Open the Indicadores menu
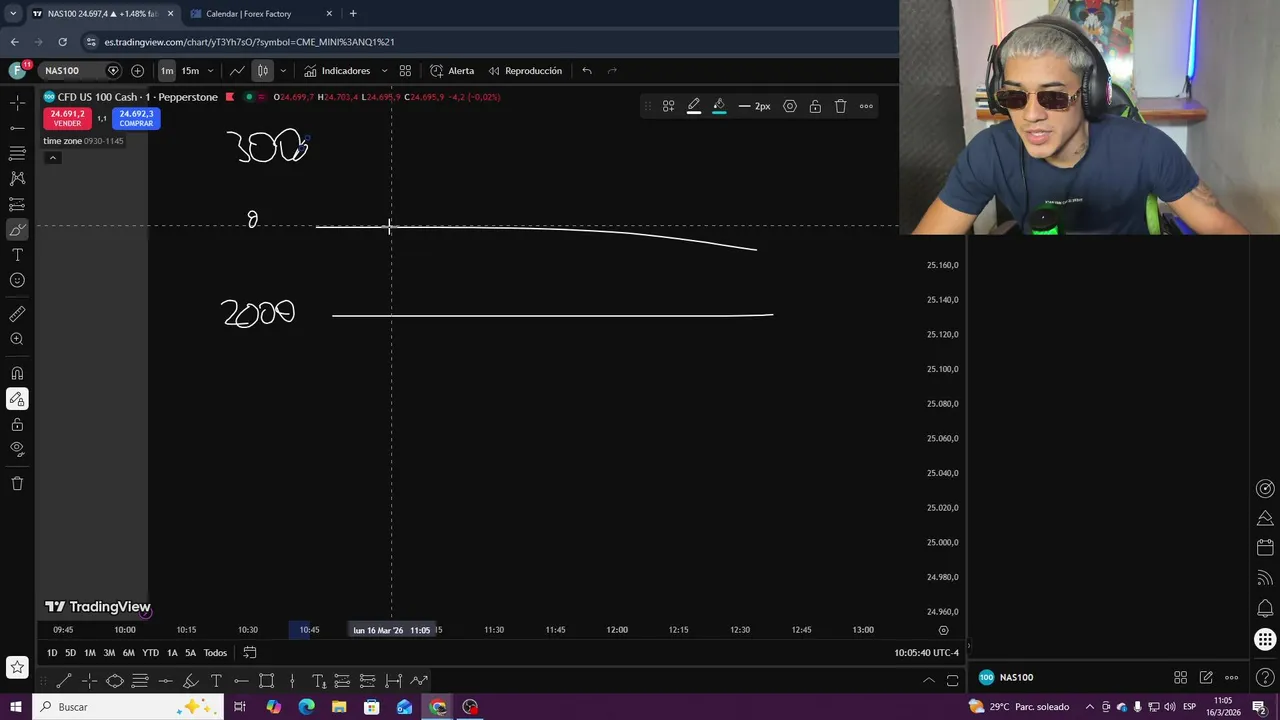Viewport: 1280px width, 720px height. (337, 71)
